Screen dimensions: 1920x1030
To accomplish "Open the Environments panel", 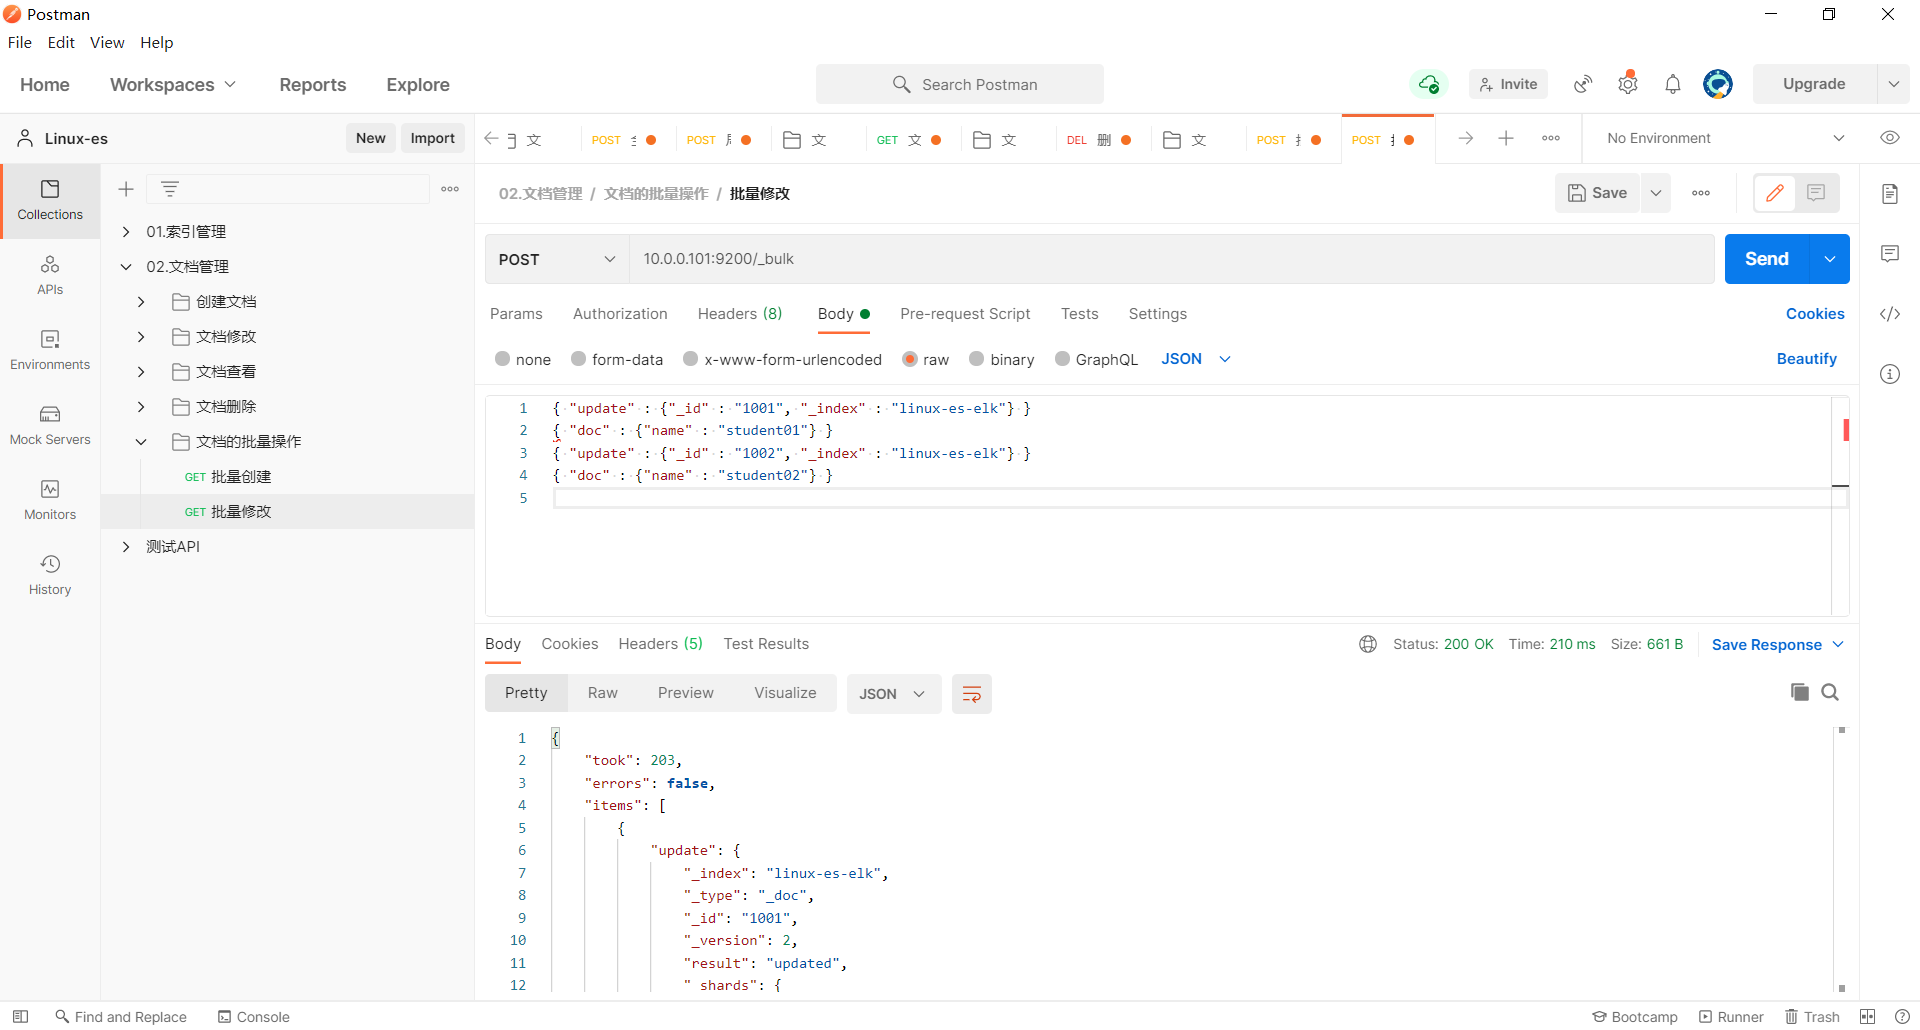I will [x=50, y=350].
